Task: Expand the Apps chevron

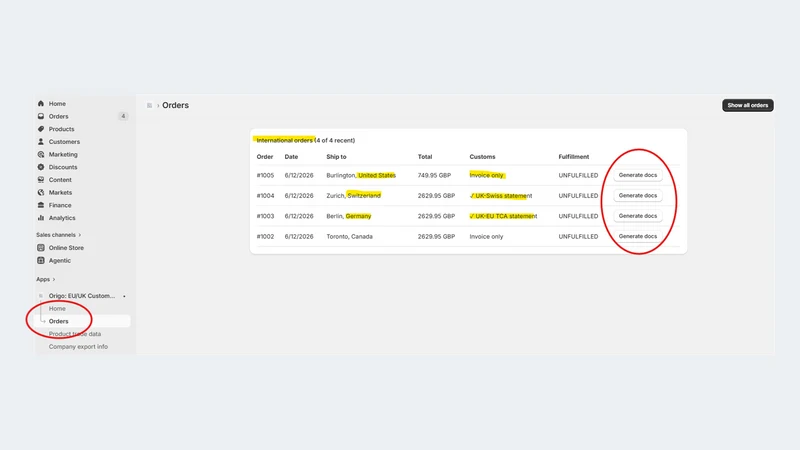Action: [54, 280]
